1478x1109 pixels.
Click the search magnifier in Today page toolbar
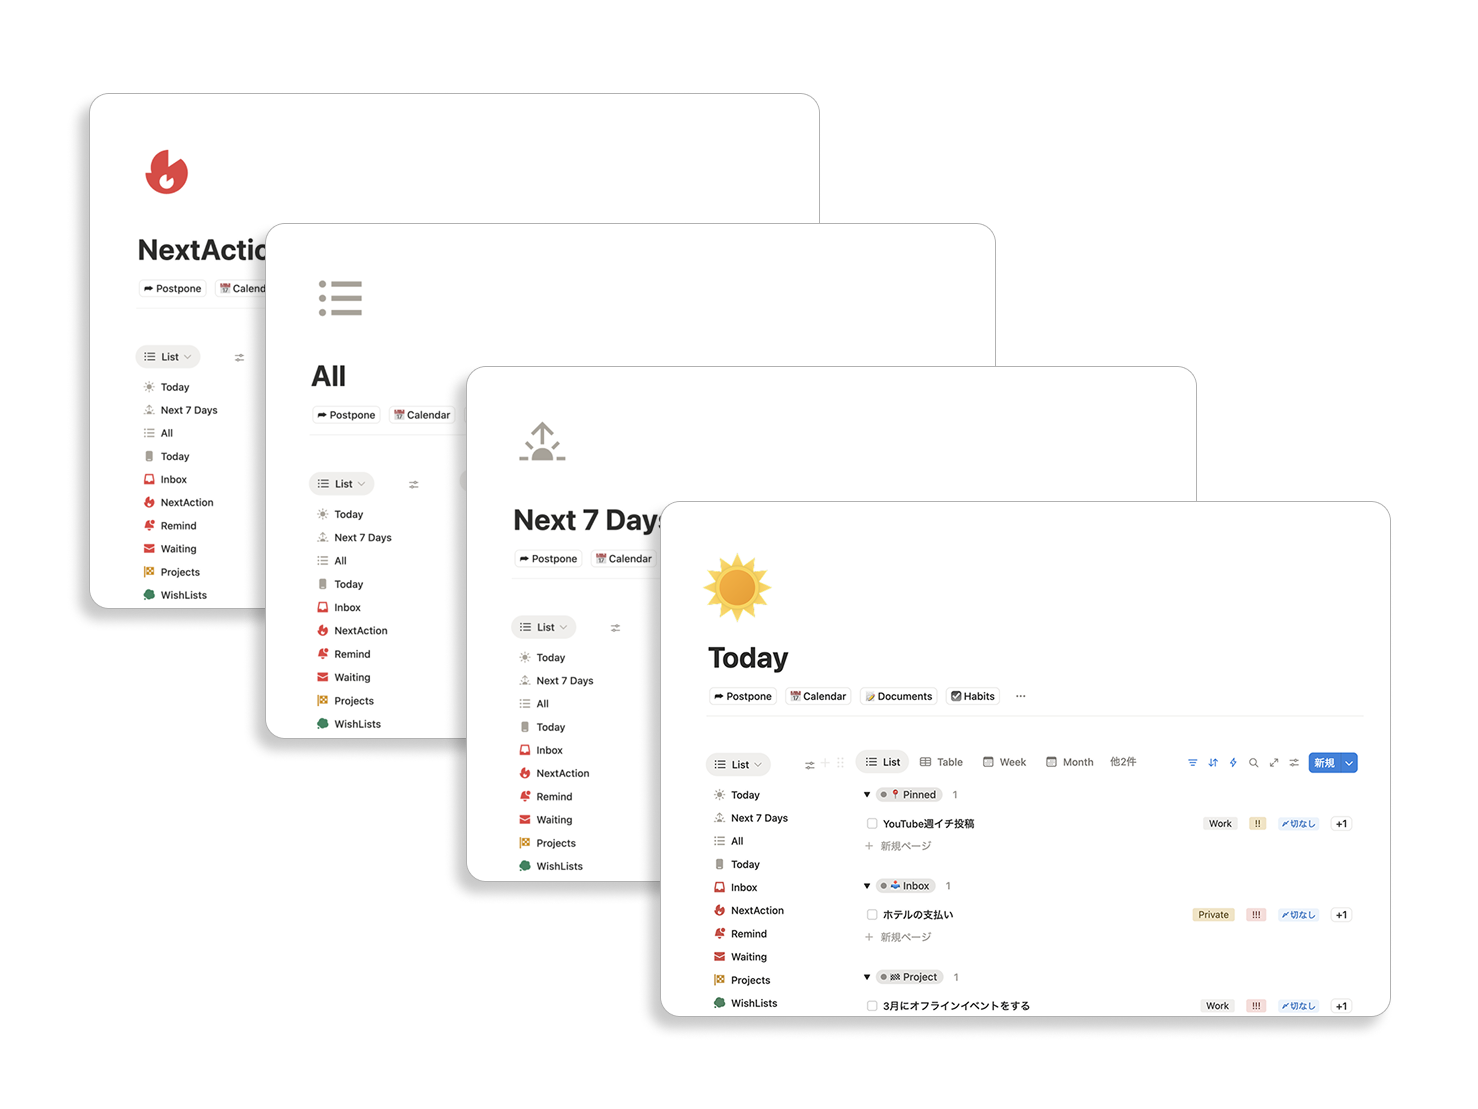click(1253, 763)
